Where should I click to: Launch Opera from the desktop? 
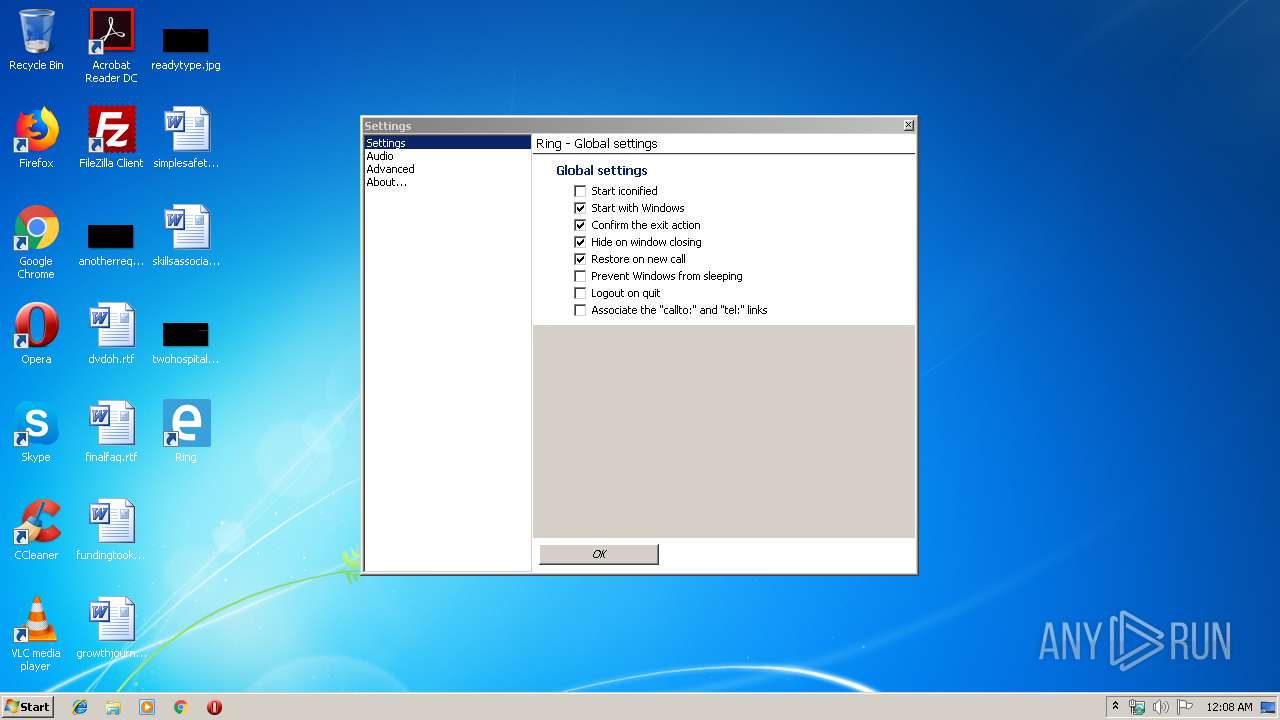click(x=36, y=334)
